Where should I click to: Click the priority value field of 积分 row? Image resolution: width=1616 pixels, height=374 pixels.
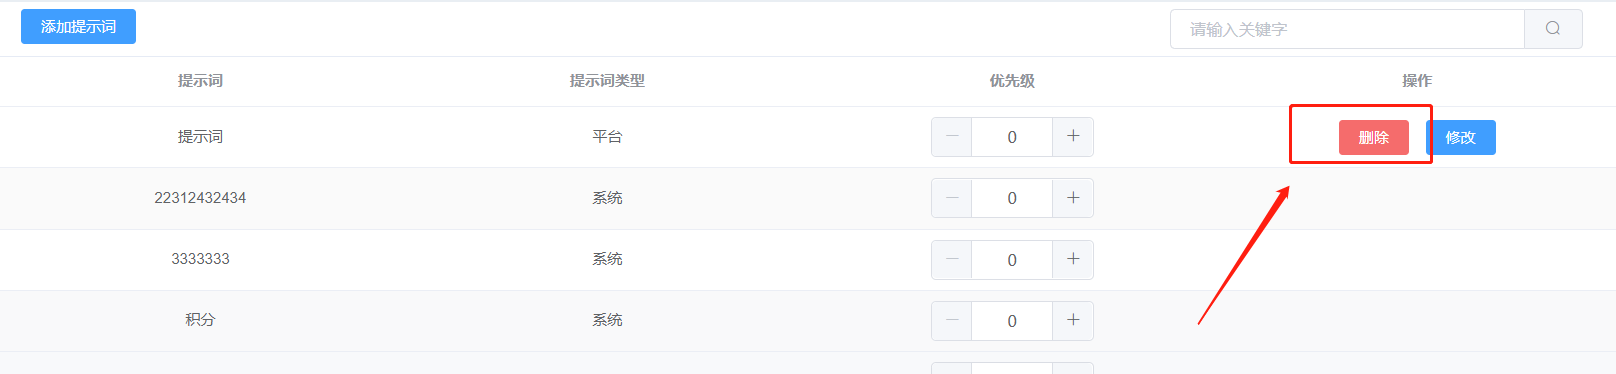(1012, 321)
